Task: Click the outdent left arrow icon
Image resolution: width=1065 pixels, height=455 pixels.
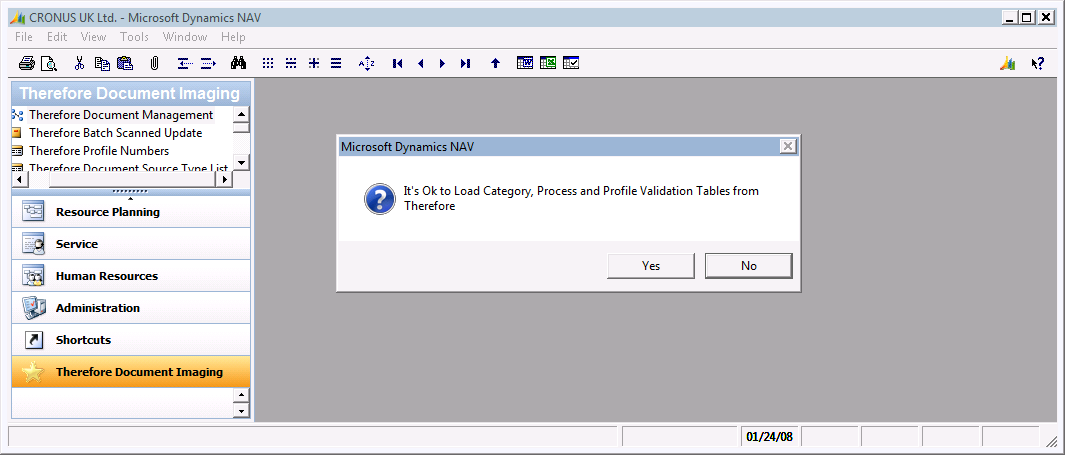Action: 185,64
